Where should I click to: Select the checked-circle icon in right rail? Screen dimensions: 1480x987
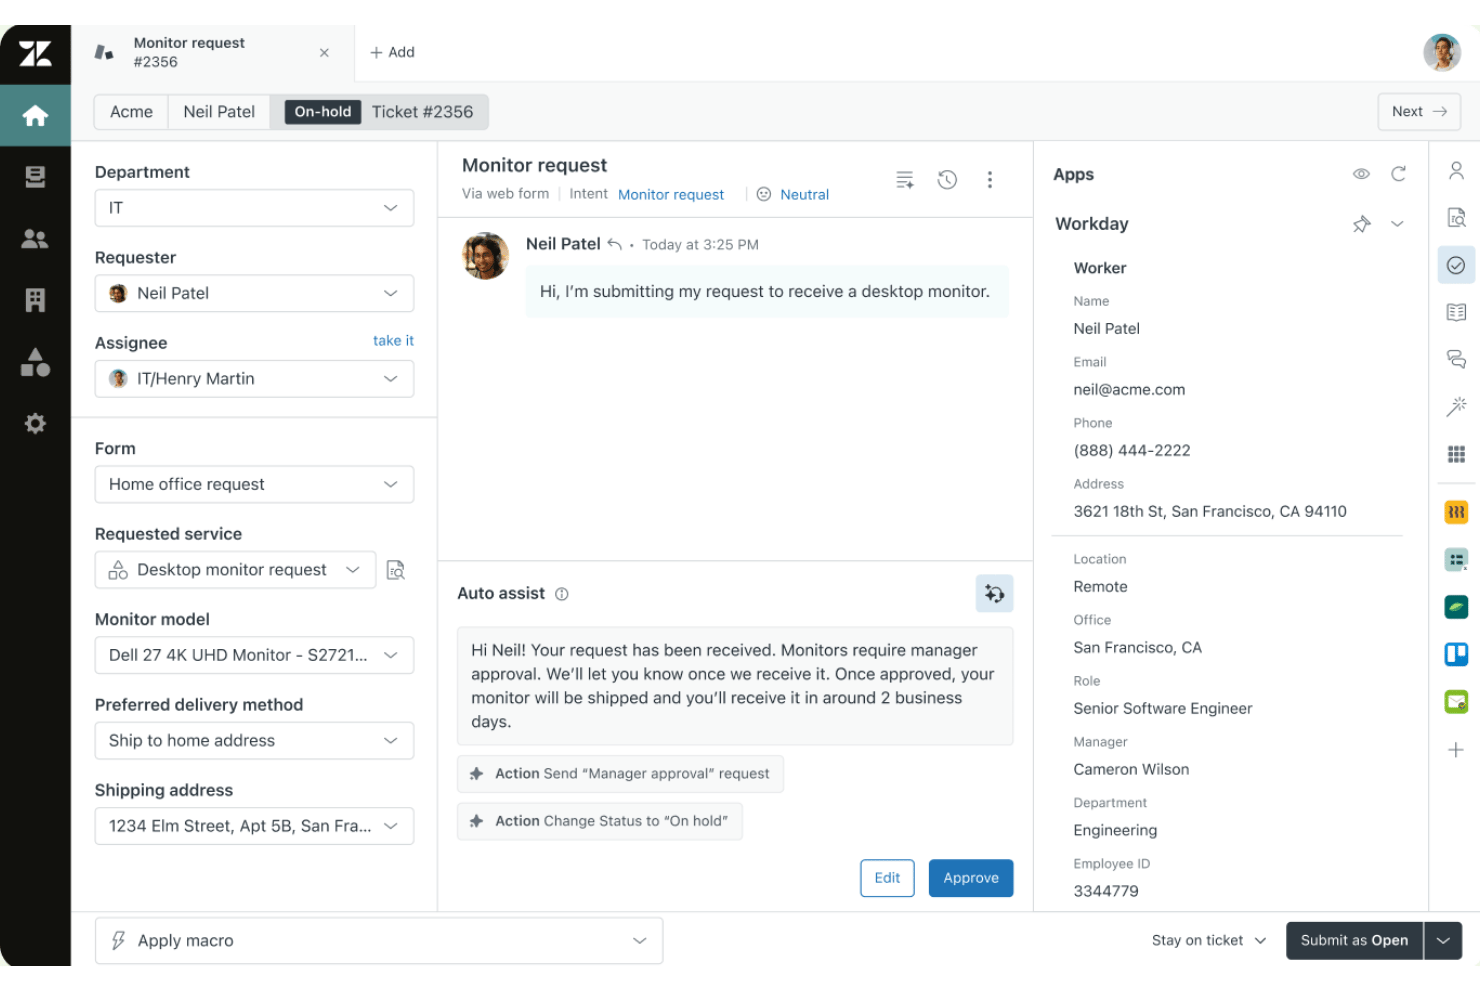(x=1456, y=265)
